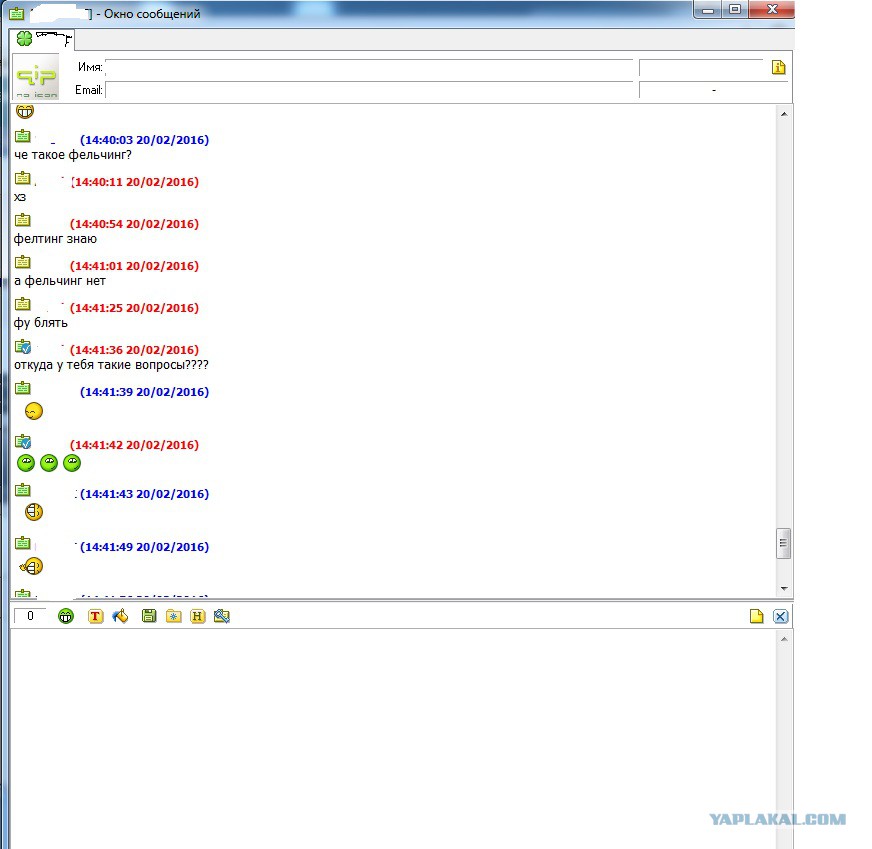Click the message icon beside 14:41:25 timestamp
The image size is (872, 849).
23,304
